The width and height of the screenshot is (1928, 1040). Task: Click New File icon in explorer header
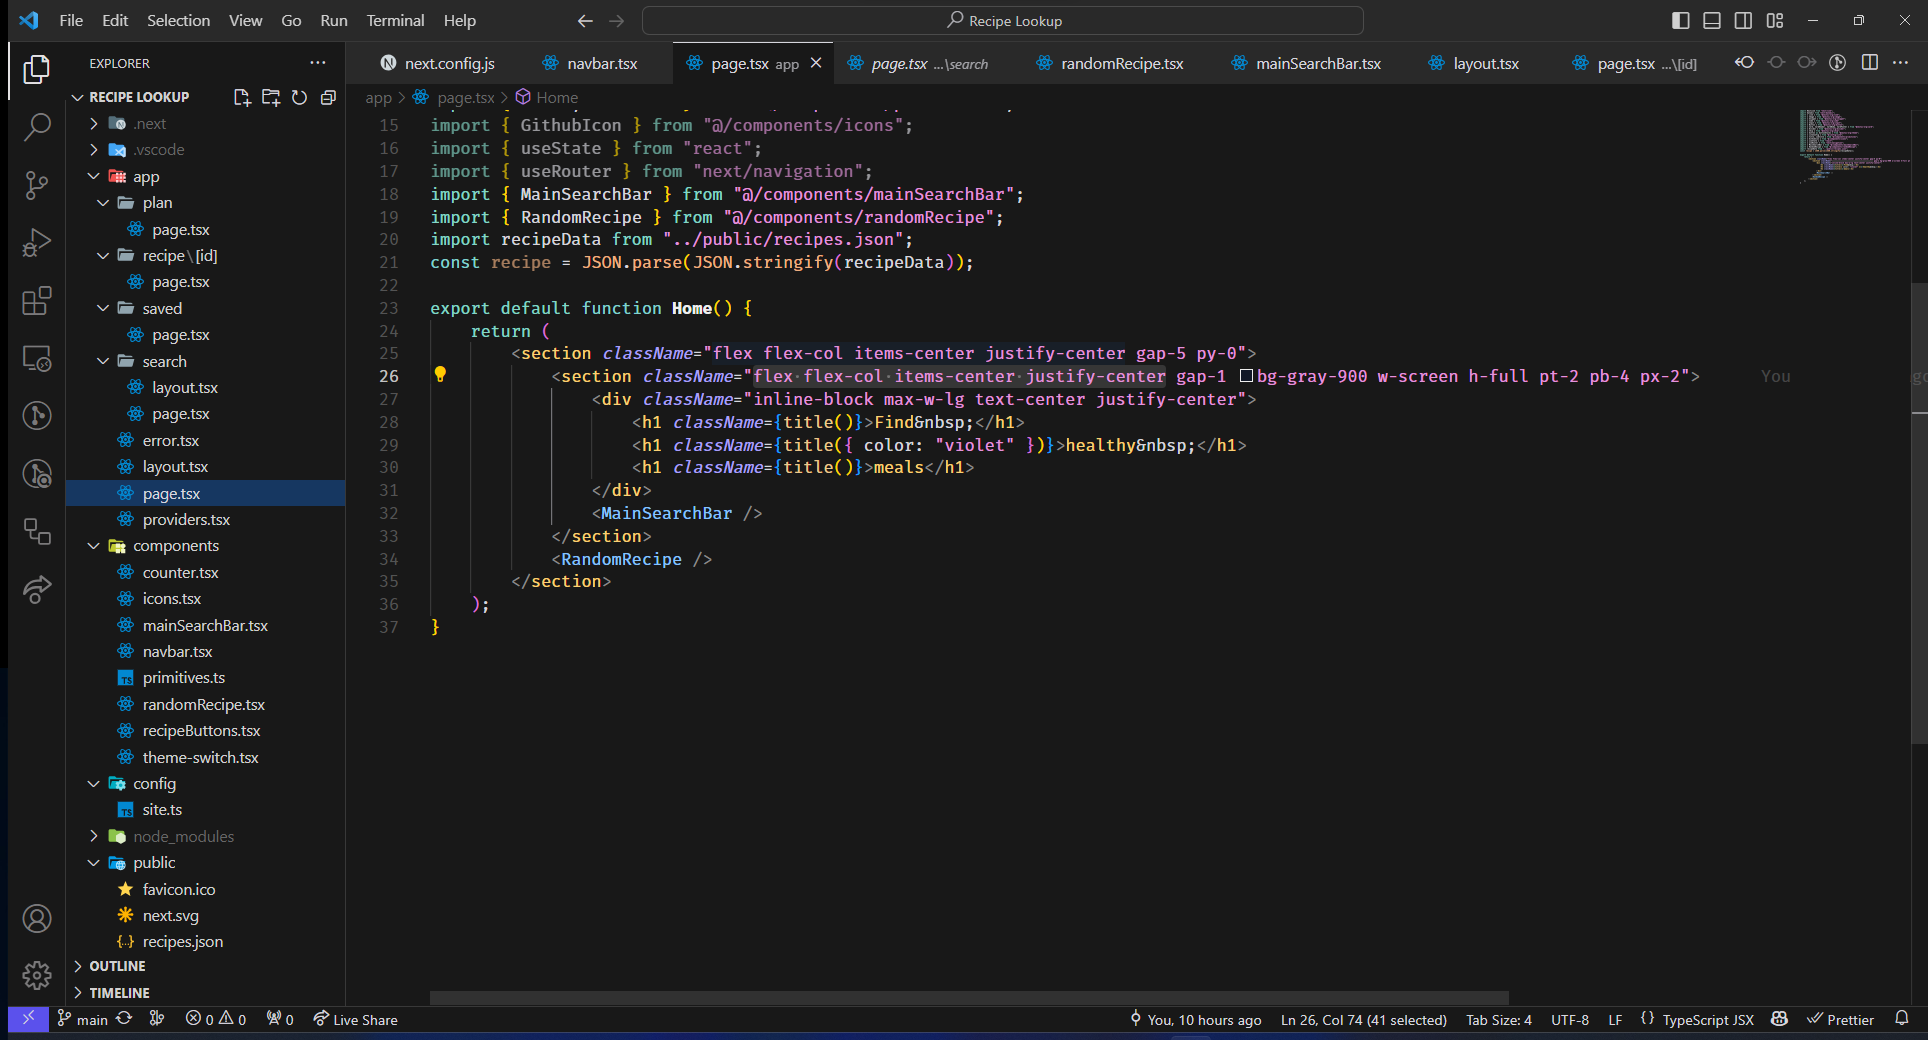242,97
